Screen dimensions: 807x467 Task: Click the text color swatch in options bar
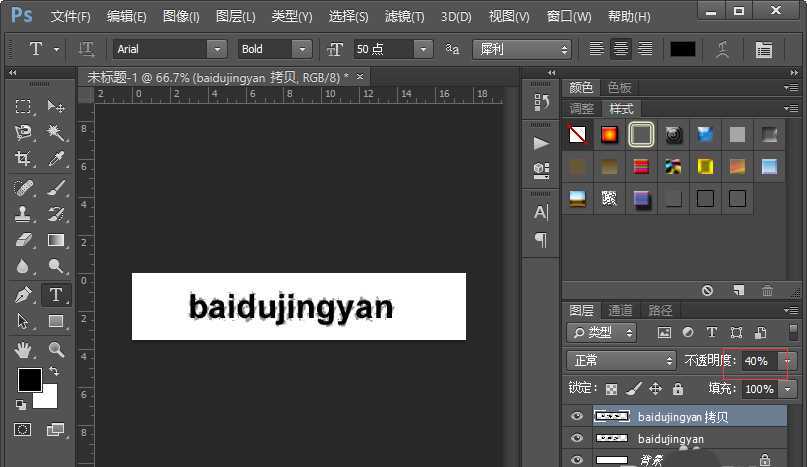coord(683,49)
